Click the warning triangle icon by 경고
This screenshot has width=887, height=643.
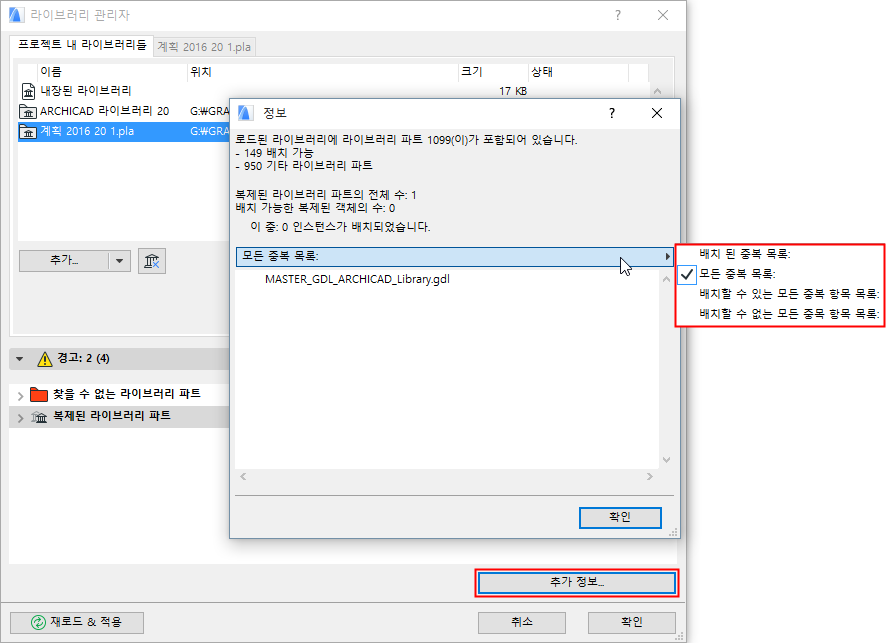[x=45, y=359]
